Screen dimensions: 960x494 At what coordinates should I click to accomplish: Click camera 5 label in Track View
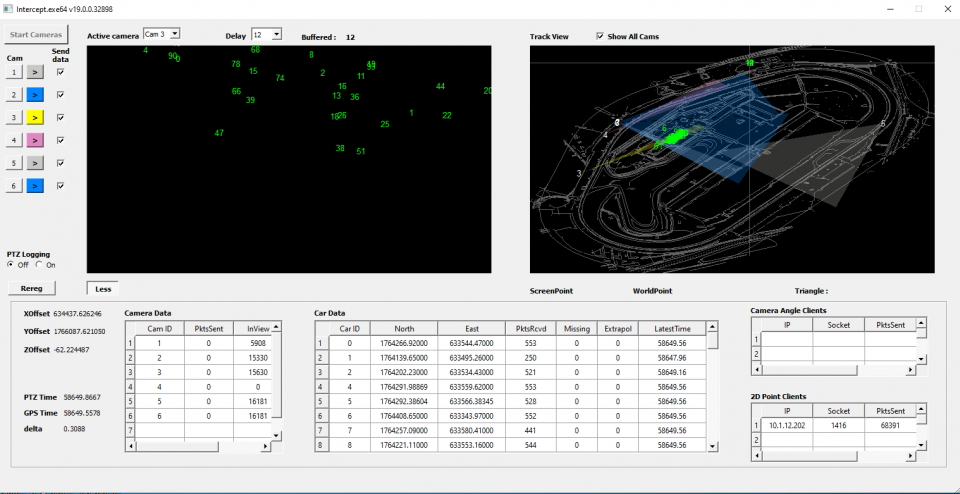coord(882,123)
